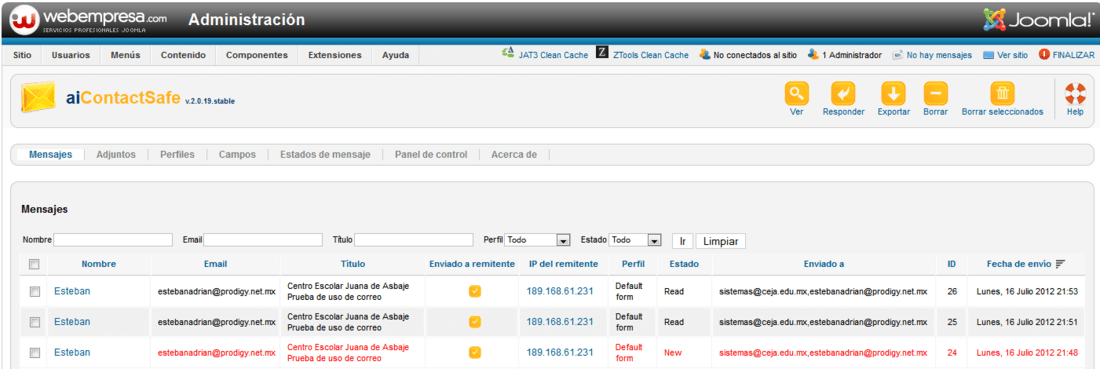Image resolution: width=1100 pixels, height=369 pixels.
Task: Click the Ver magnifier icon
Action: [796, 93]
